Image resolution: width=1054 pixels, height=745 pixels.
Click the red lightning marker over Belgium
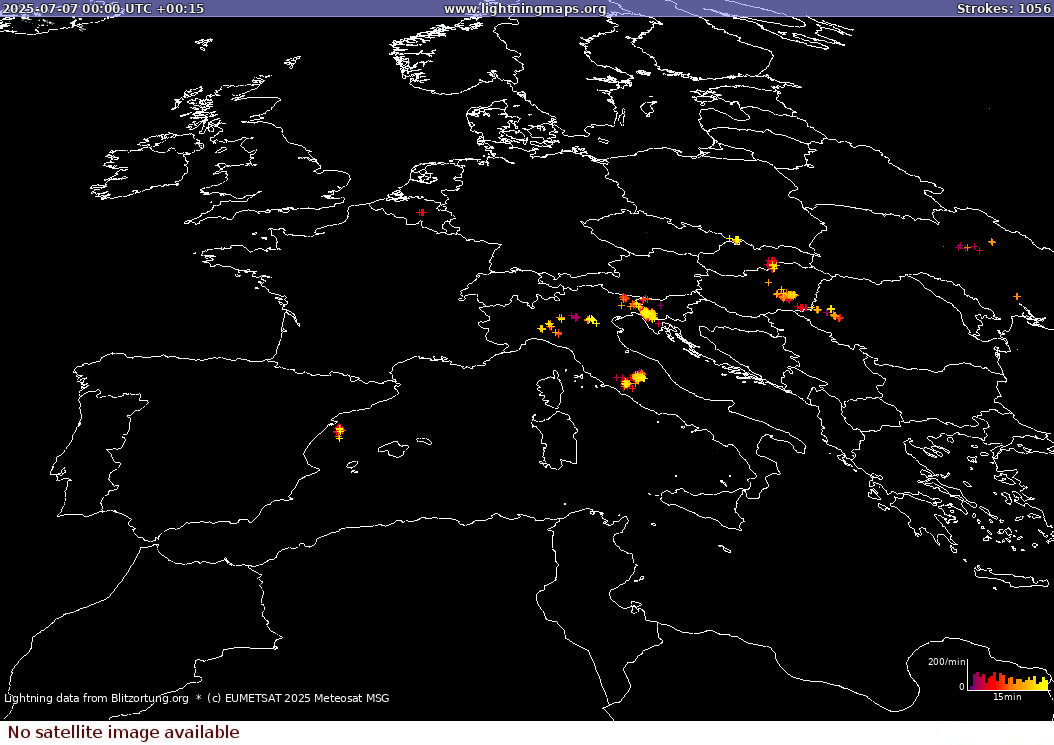coord(421,212)
